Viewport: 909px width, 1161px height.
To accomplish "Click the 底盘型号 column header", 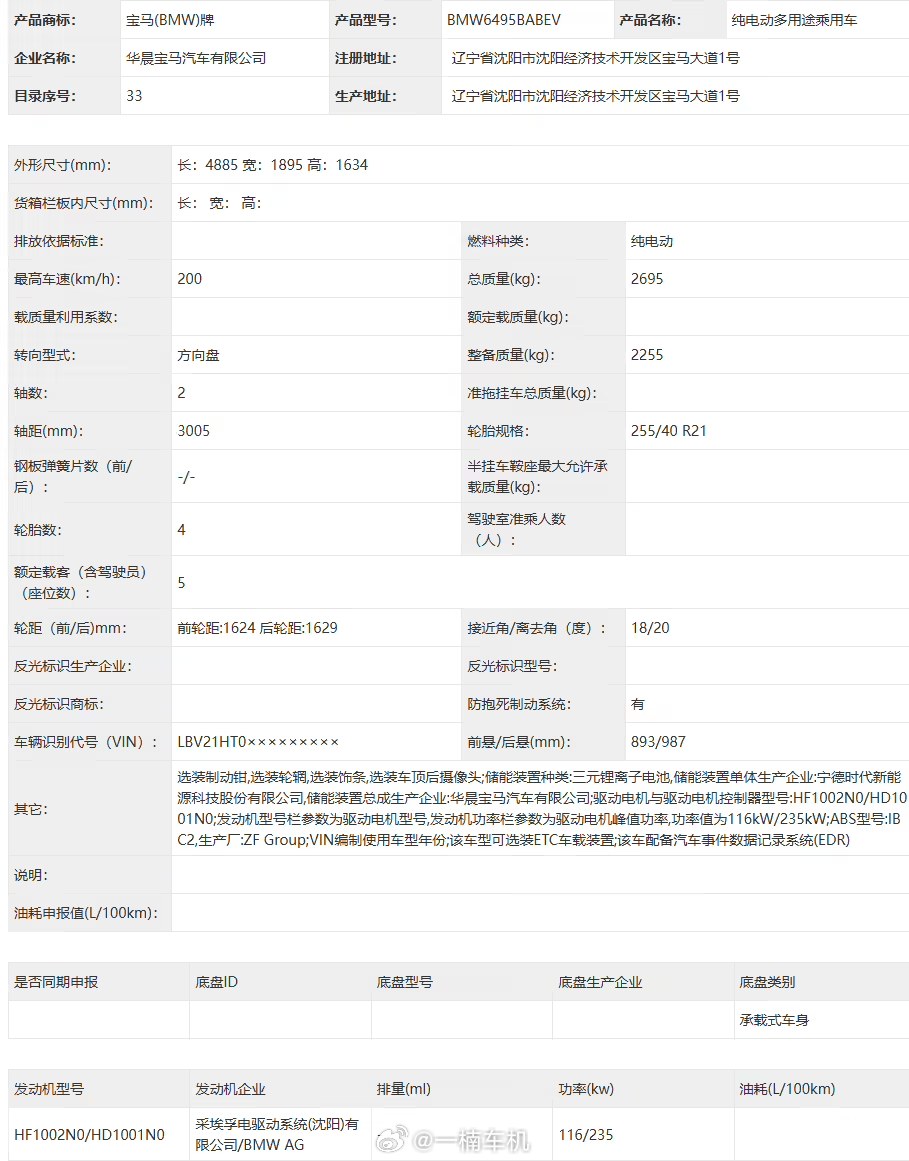I will coord(404,982).
